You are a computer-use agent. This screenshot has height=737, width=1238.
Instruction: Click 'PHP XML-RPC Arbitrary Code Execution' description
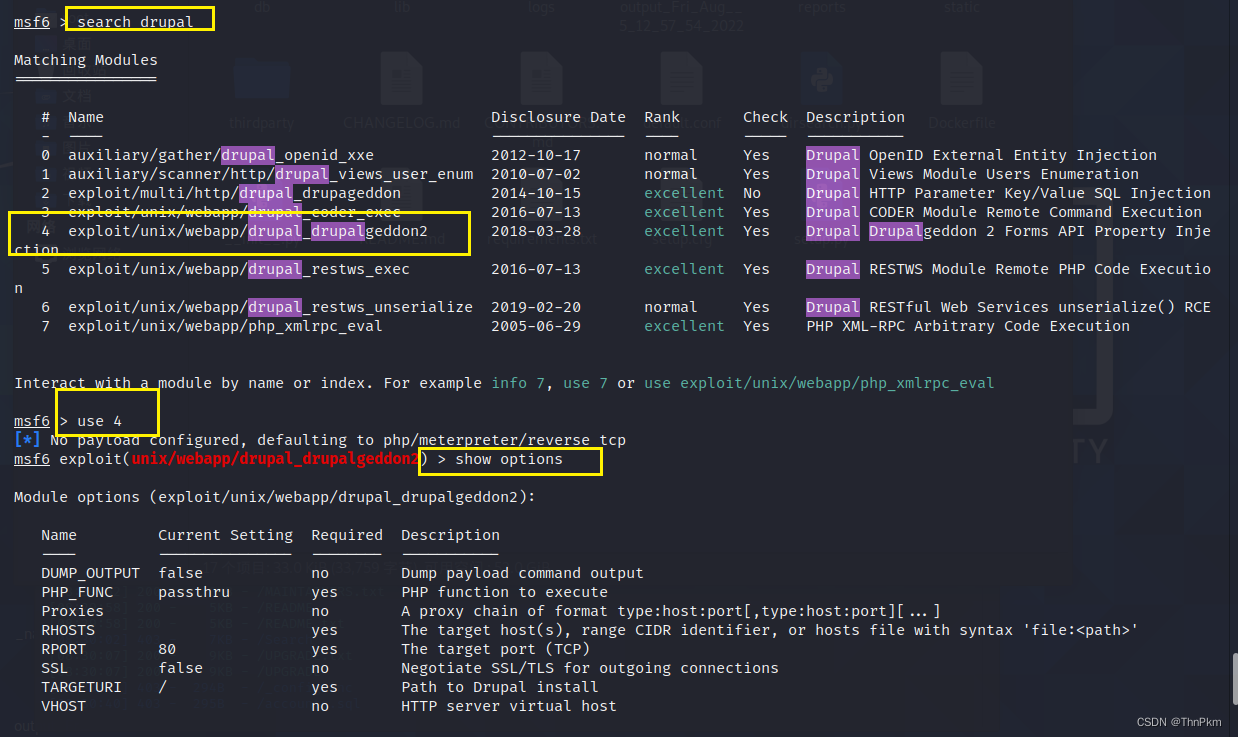tap(968, 326)
